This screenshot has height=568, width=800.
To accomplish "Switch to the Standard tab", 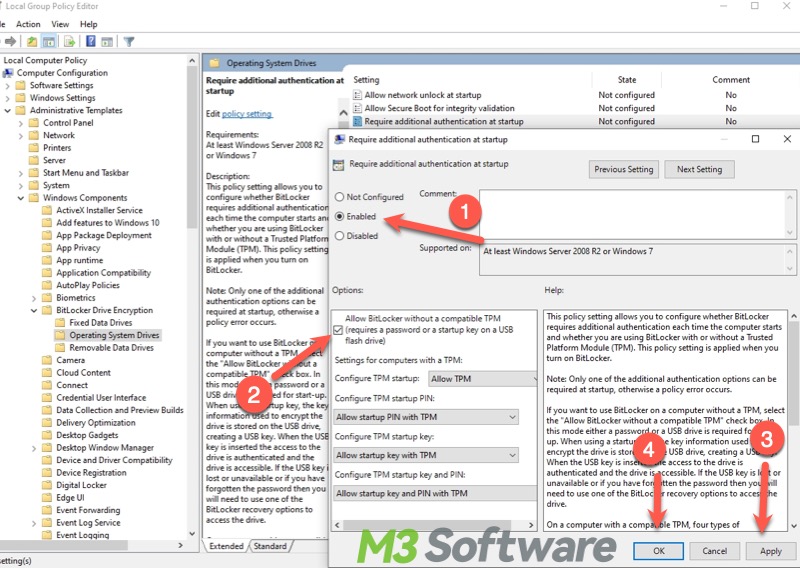I will pos(270,546).
